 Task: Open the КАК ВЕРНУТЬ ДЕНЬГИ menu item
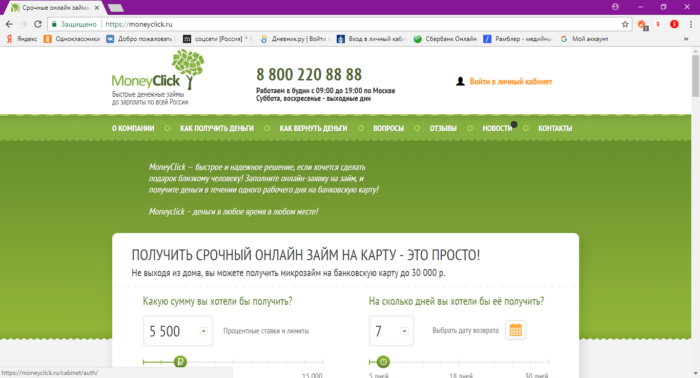click(x=313, y=129)
